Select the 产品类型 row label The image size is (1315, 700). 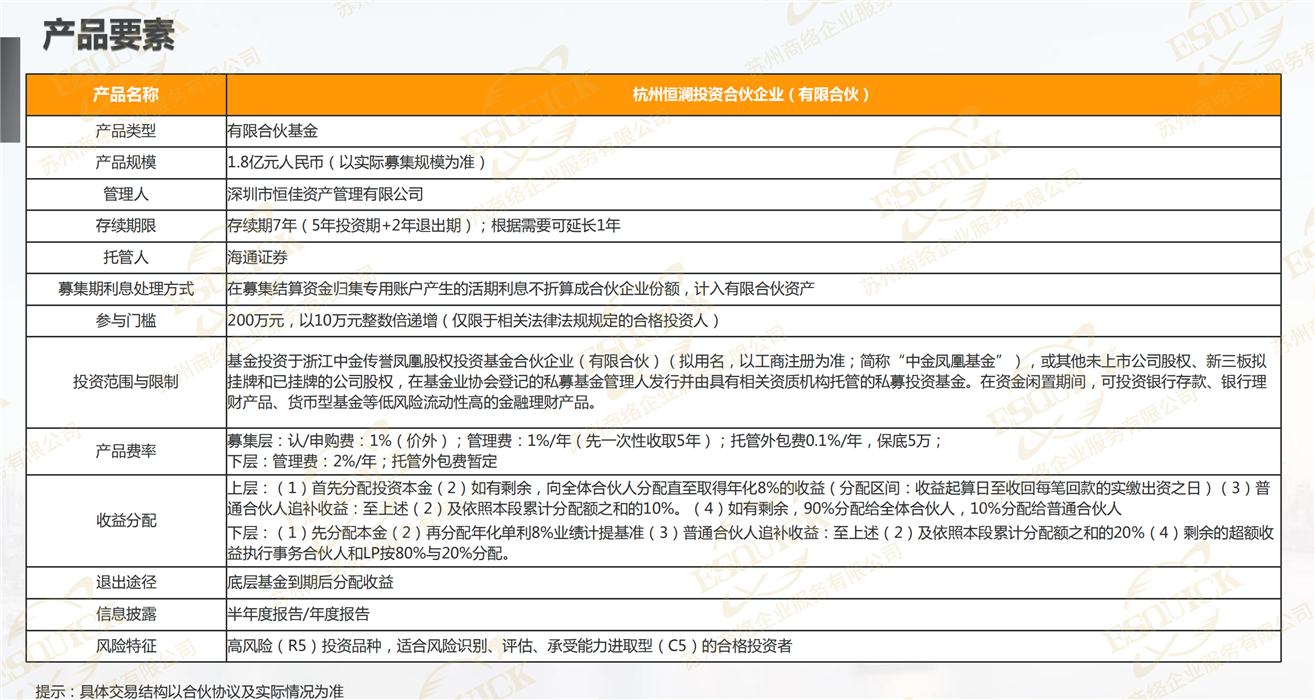click(x=126, y=131)
